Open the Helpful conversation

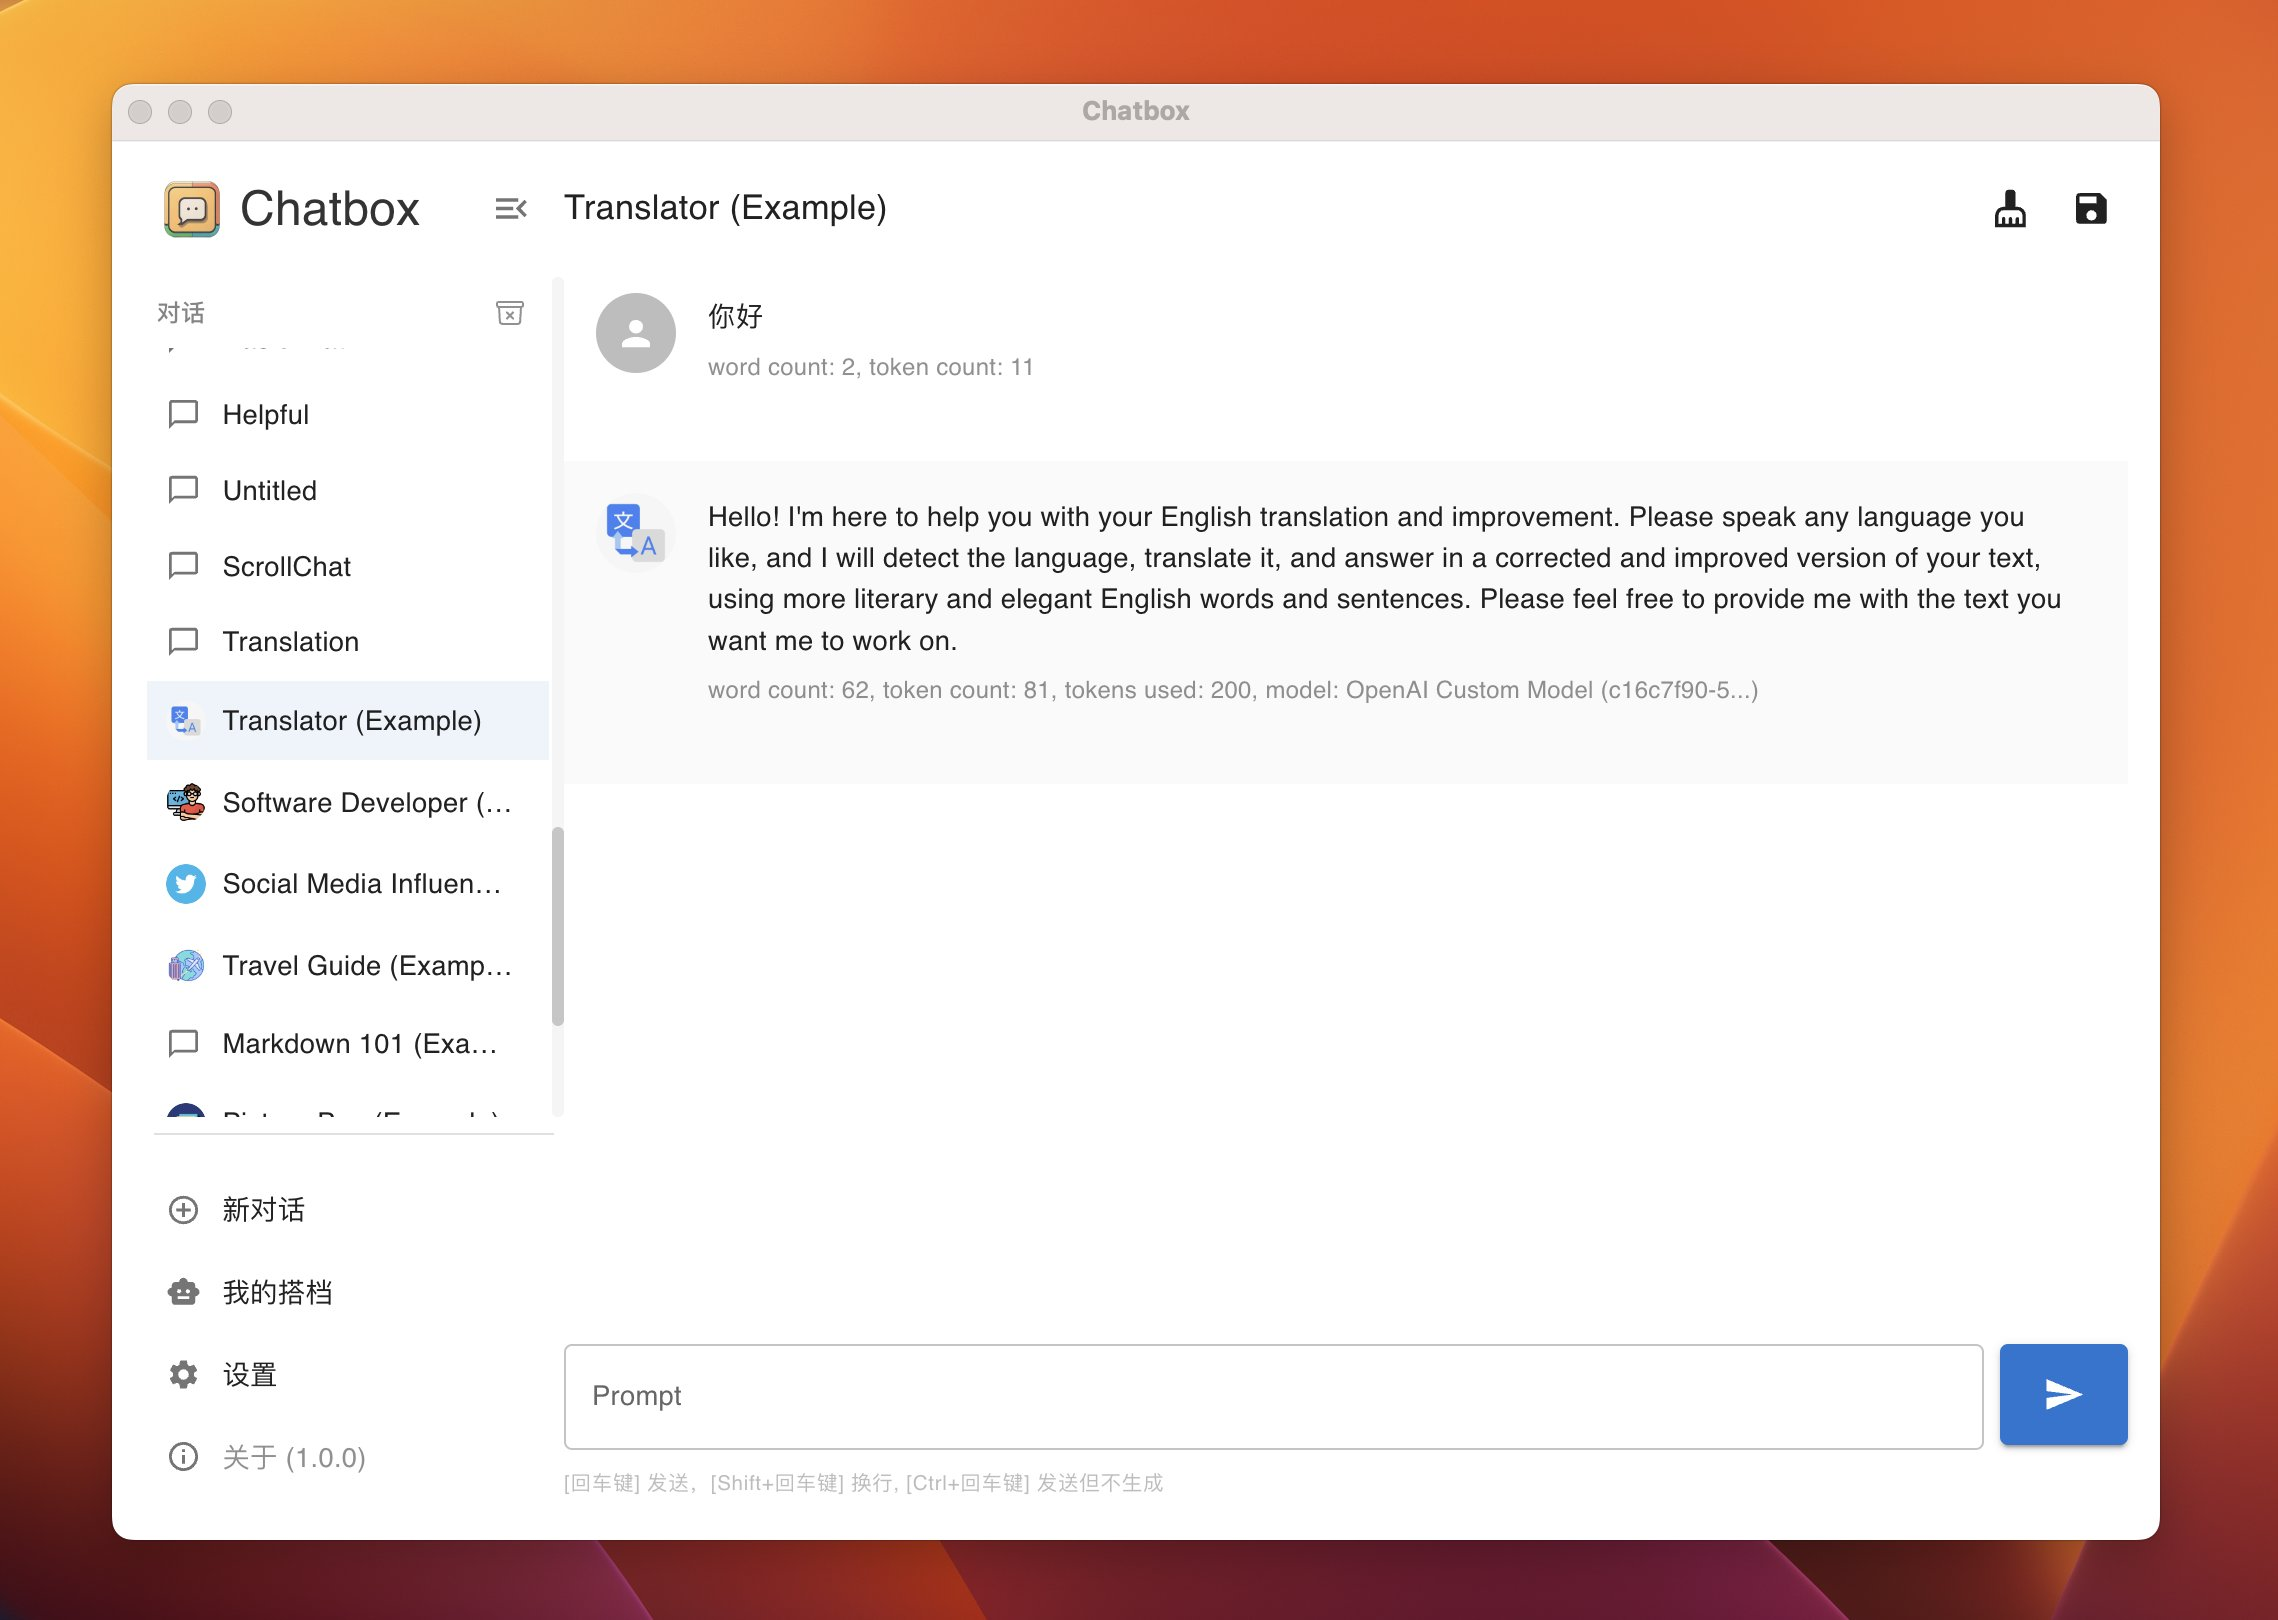pyautogui.click(x=265, y=414)
